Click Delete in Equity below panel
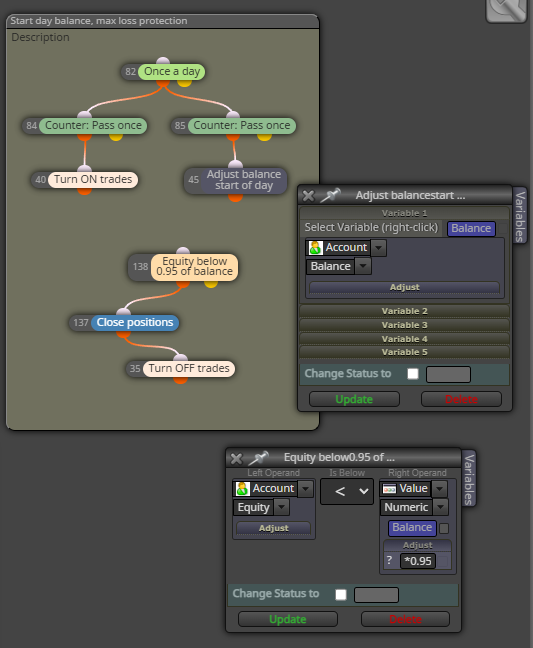 pyautogui.click(x=405, y=619)
